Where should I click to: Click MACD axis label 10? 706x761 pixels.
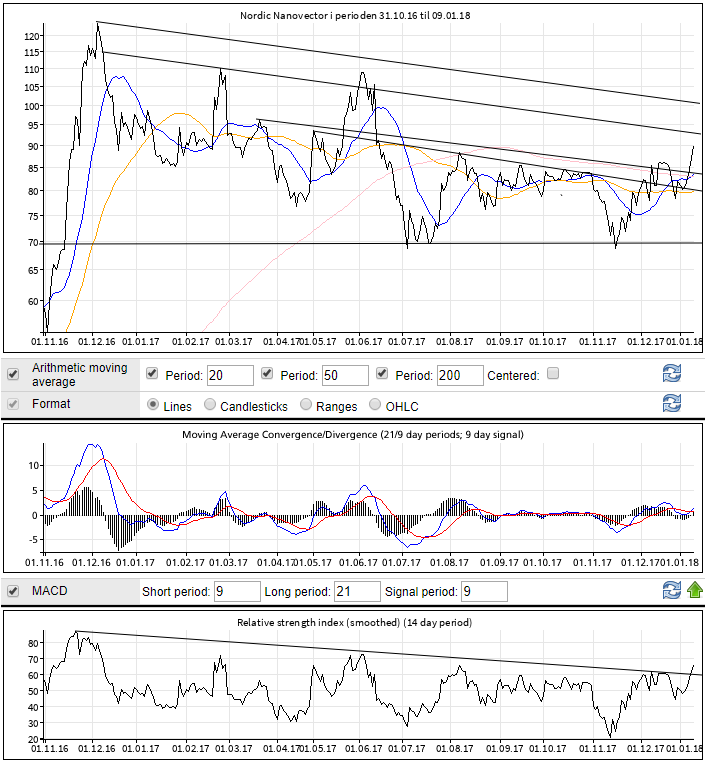click(33, 466)
